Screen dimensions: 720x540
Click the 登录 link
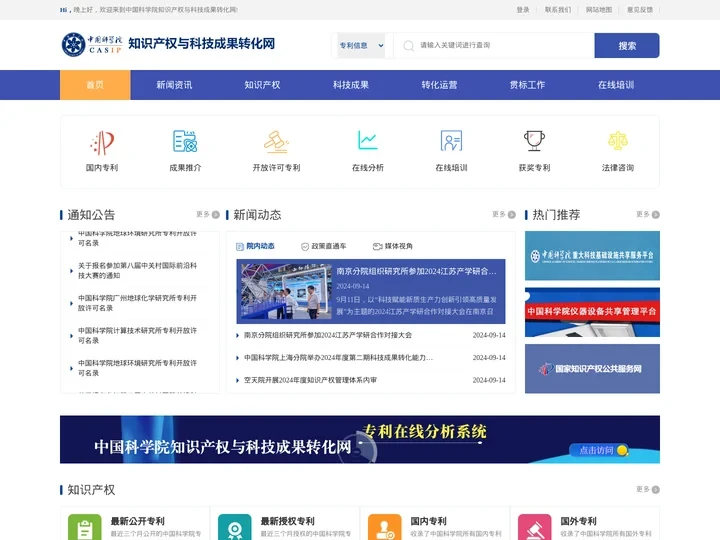523,10
